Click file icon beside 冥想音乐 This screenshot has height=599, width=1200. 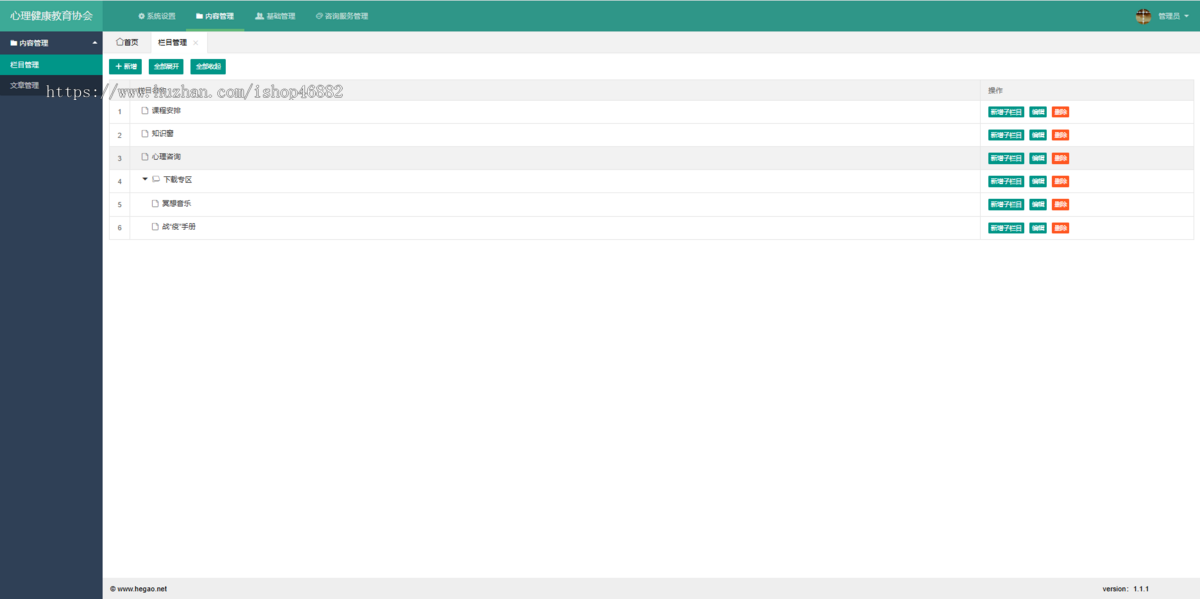155,203
